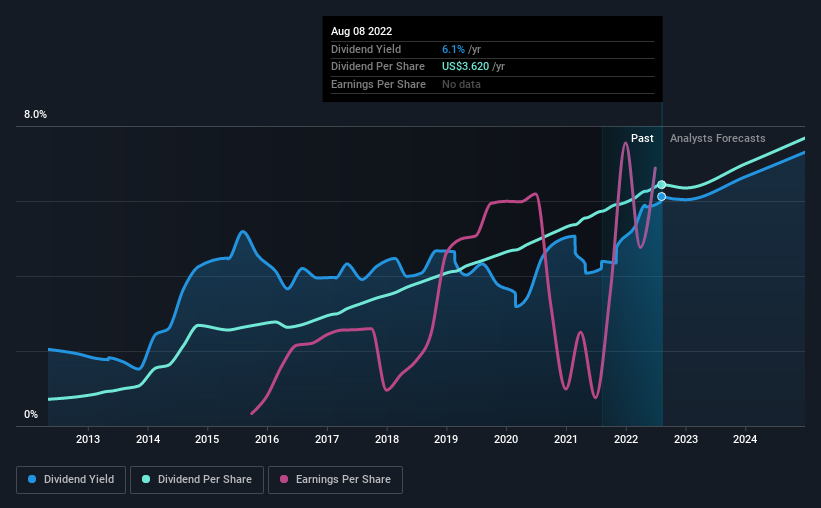821x508 pixels.
Task: Select the 2024 year axis label
Action: [x=745, y=439]
